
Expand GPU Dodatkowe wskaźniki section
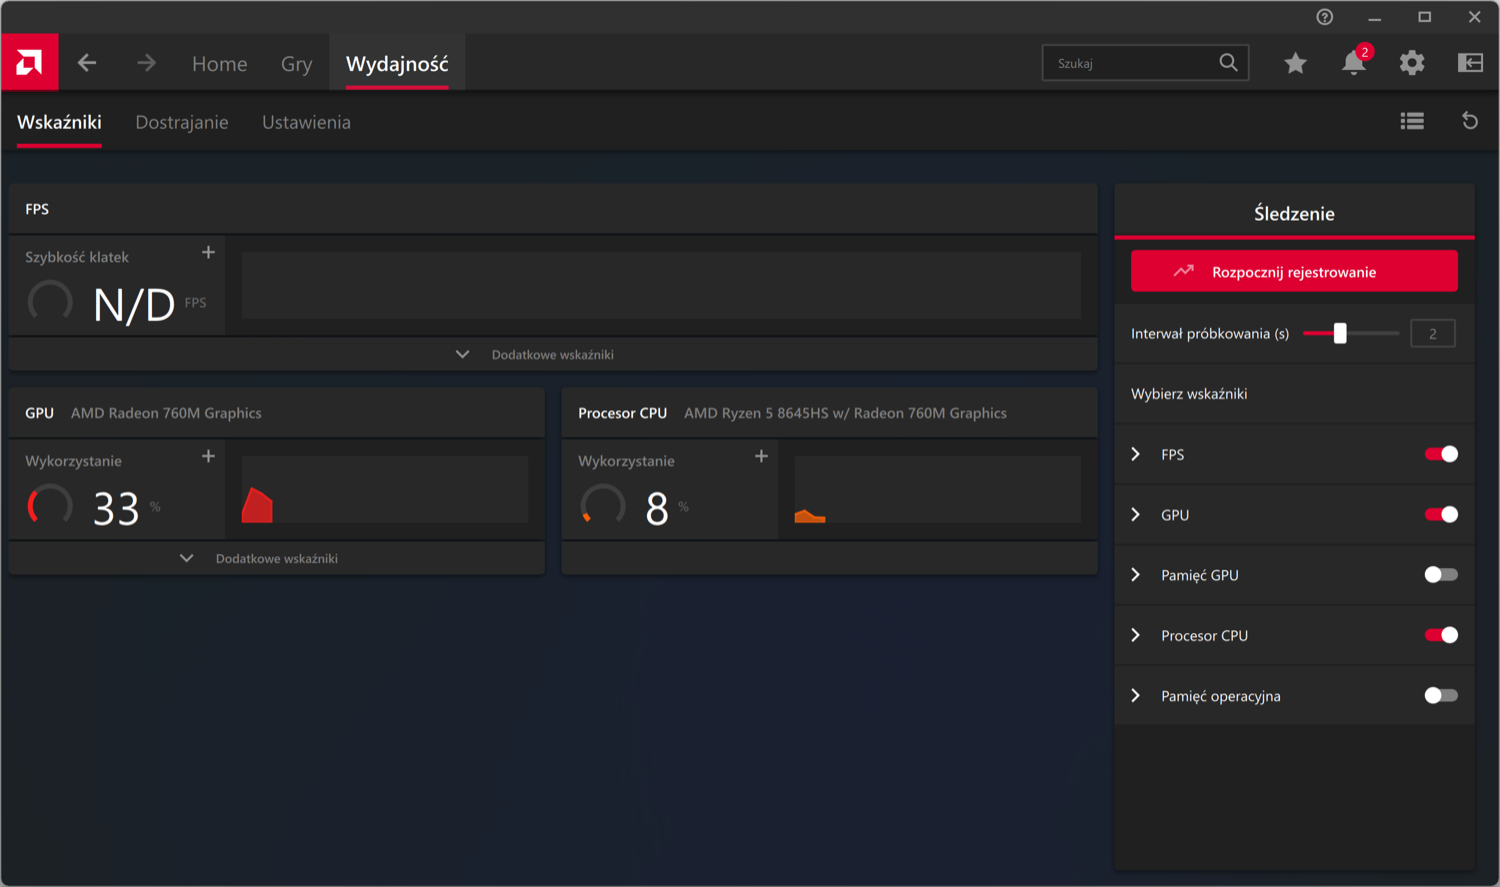pyautogui.click(x=277, y=558)
